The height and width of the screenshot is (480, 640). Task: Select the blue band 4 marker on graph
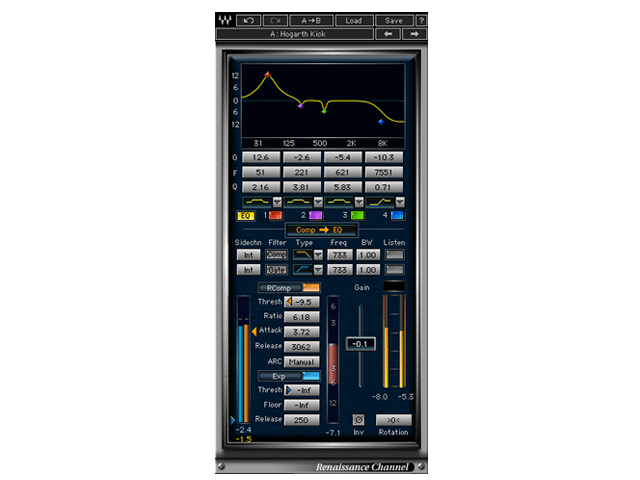click(381, 122)
